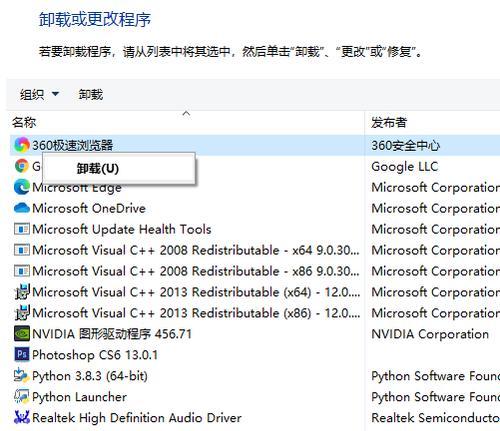Image resolution: width=500 pixels, height=431 pixels.
Task: Select Microsoft Update Health Tools entry
Action: coord(122,229)
